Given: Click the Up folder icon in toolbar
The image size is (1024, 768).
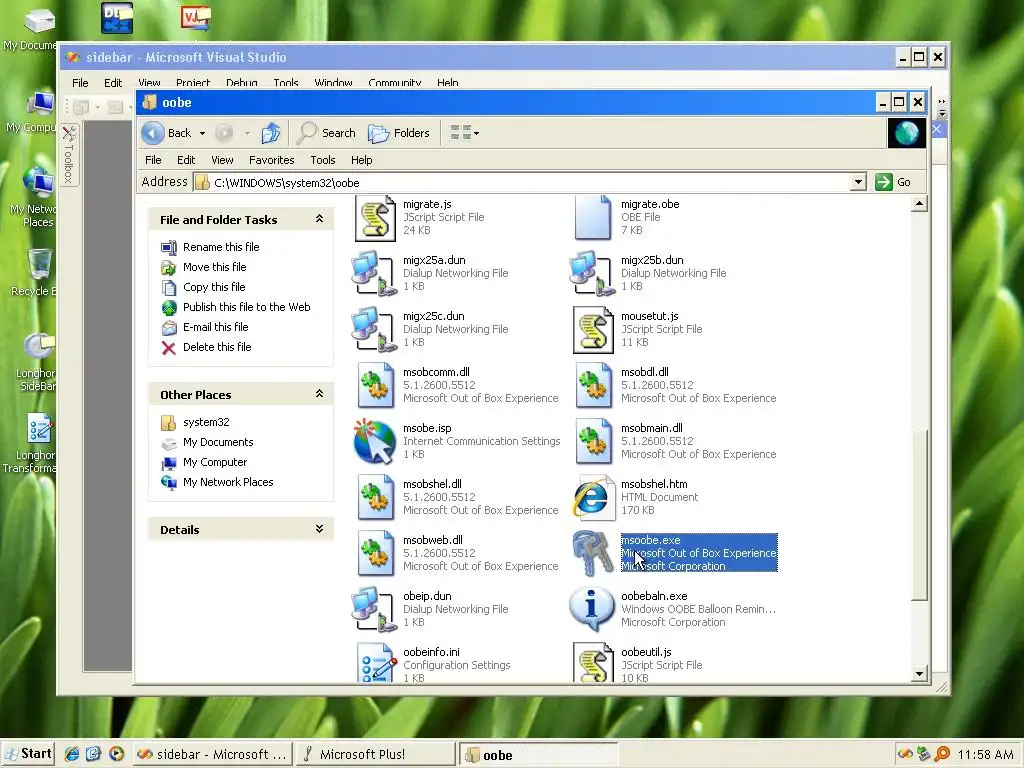Looking at the screenshot, I should click(270, 133).
